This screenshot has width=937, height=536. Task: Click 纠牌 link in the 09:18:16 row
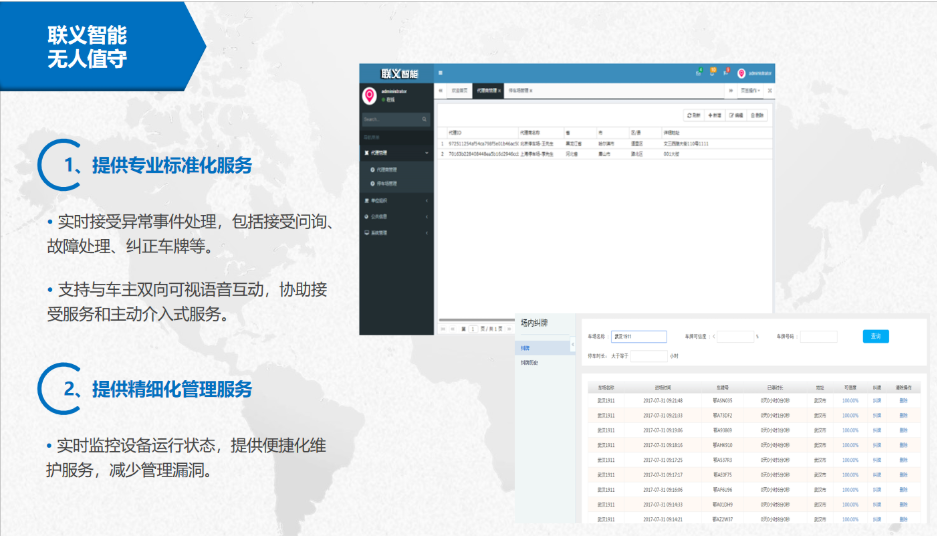[x=877, y=445]
